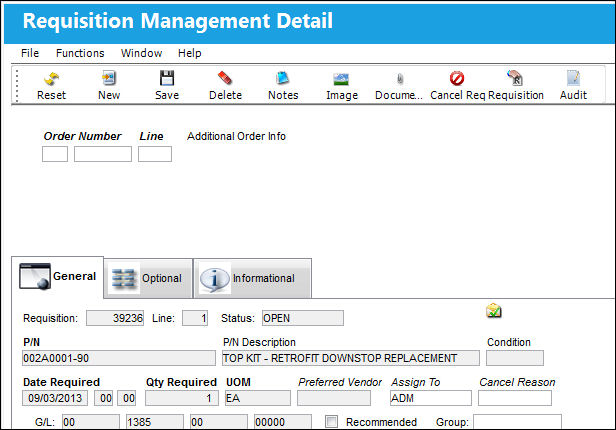Open the Help menu
616x430 pixels.
(x=190, y=53)
